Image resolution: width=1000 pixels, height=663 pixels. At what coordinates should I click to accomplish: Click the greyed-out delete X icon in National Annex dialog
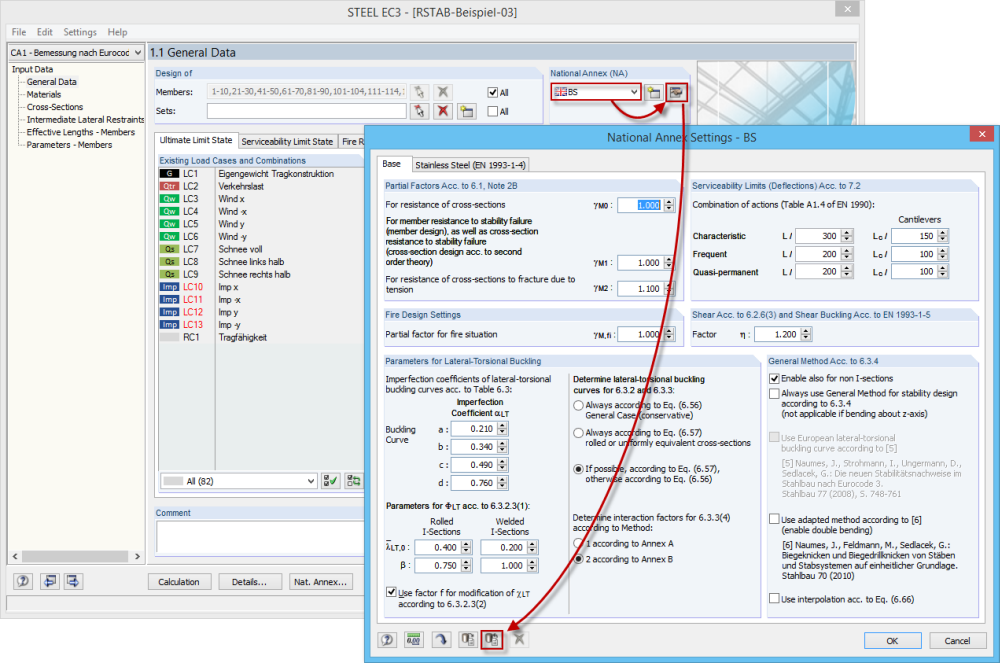point(520,639)
